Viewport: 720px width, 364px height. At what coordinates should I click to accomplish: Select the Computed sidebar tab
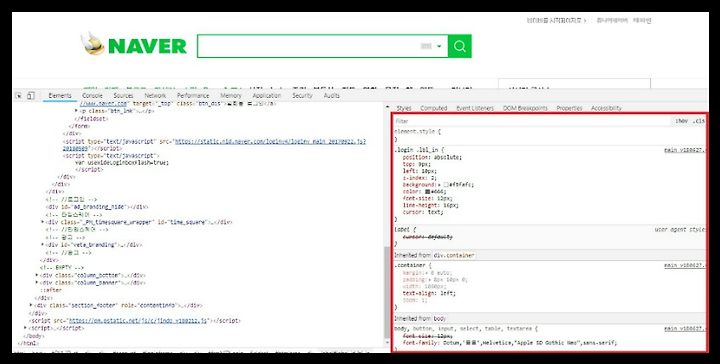[433, 108]
